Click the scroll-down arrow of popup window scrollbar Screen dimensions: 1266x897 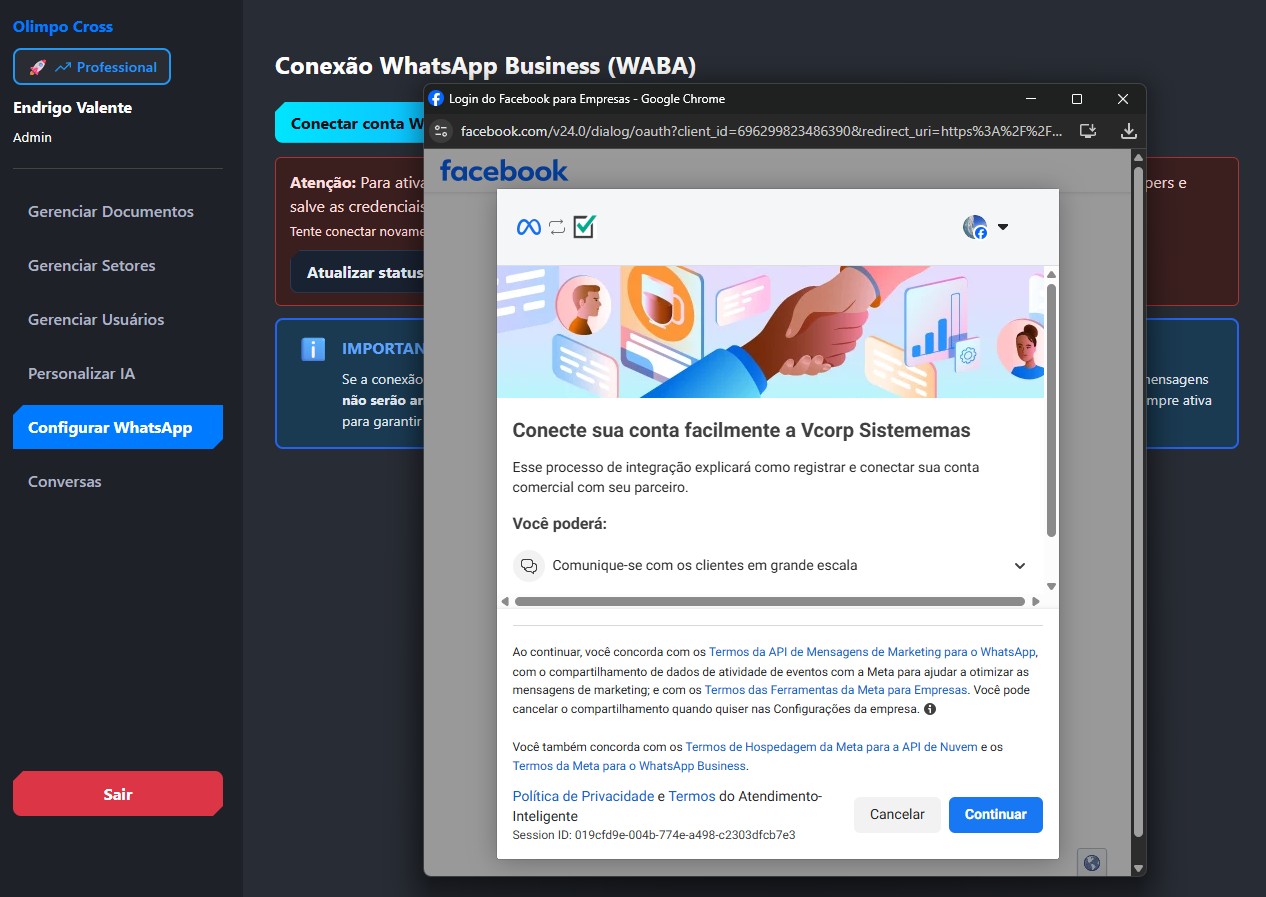pos(1138,868)
